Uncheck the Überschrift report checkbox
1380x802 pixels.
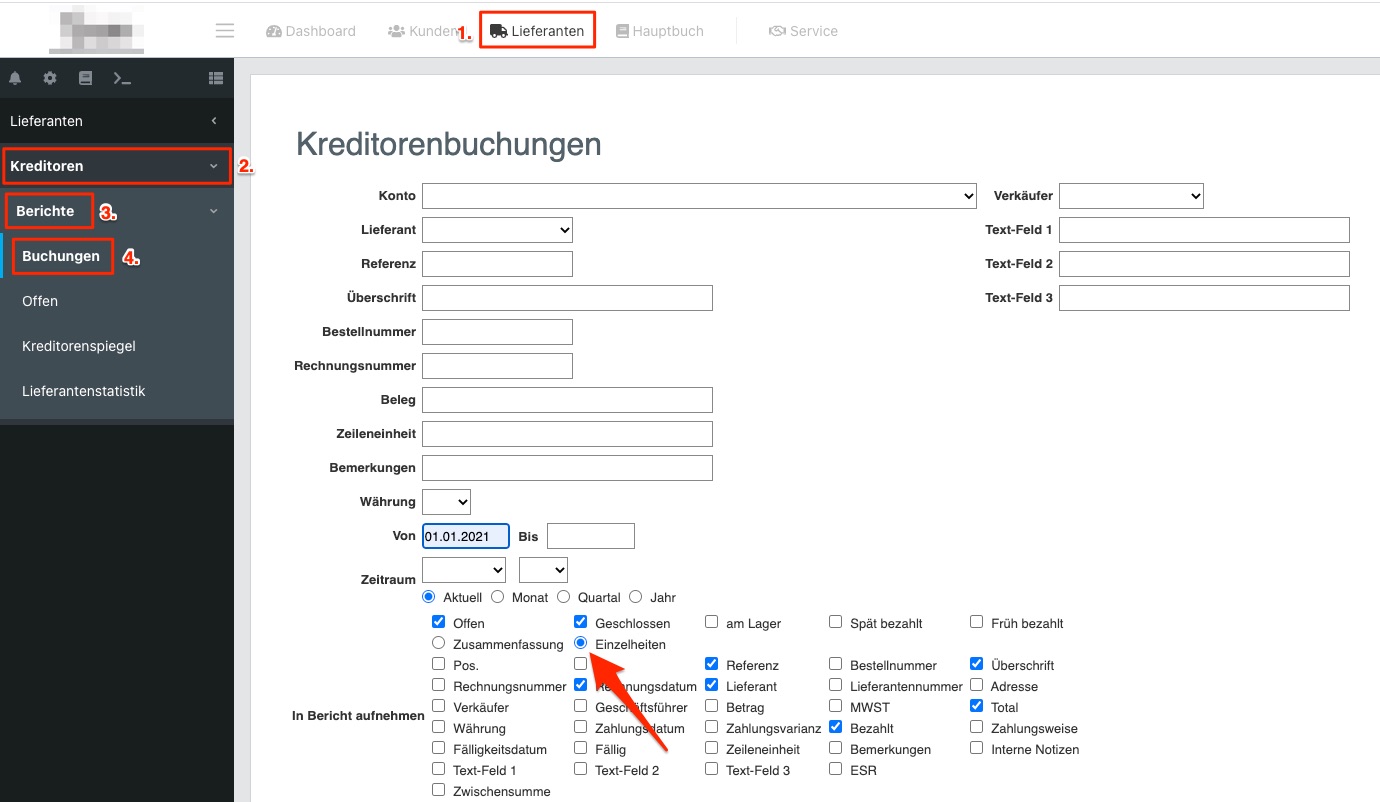976,664
